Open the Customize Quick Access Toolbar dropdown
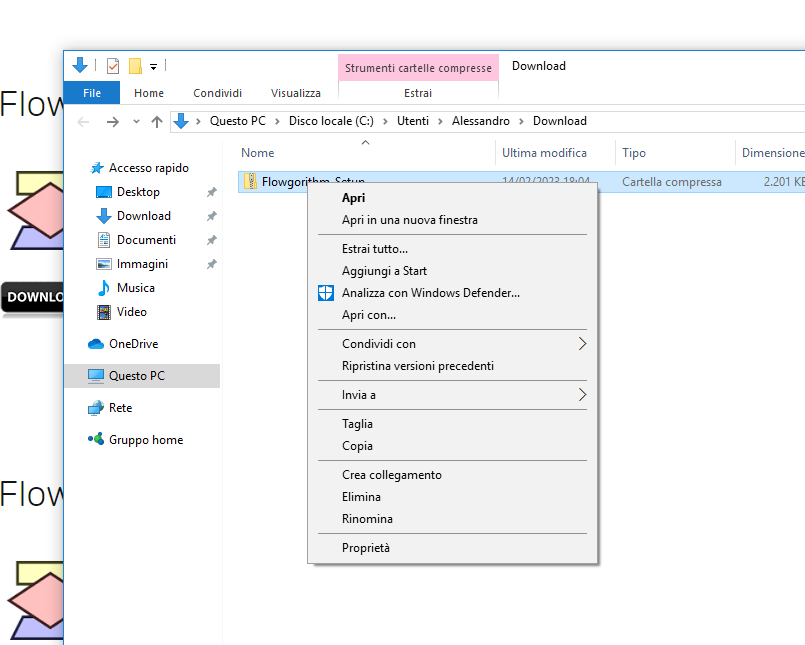805x645 pixels. pos(153,67)
